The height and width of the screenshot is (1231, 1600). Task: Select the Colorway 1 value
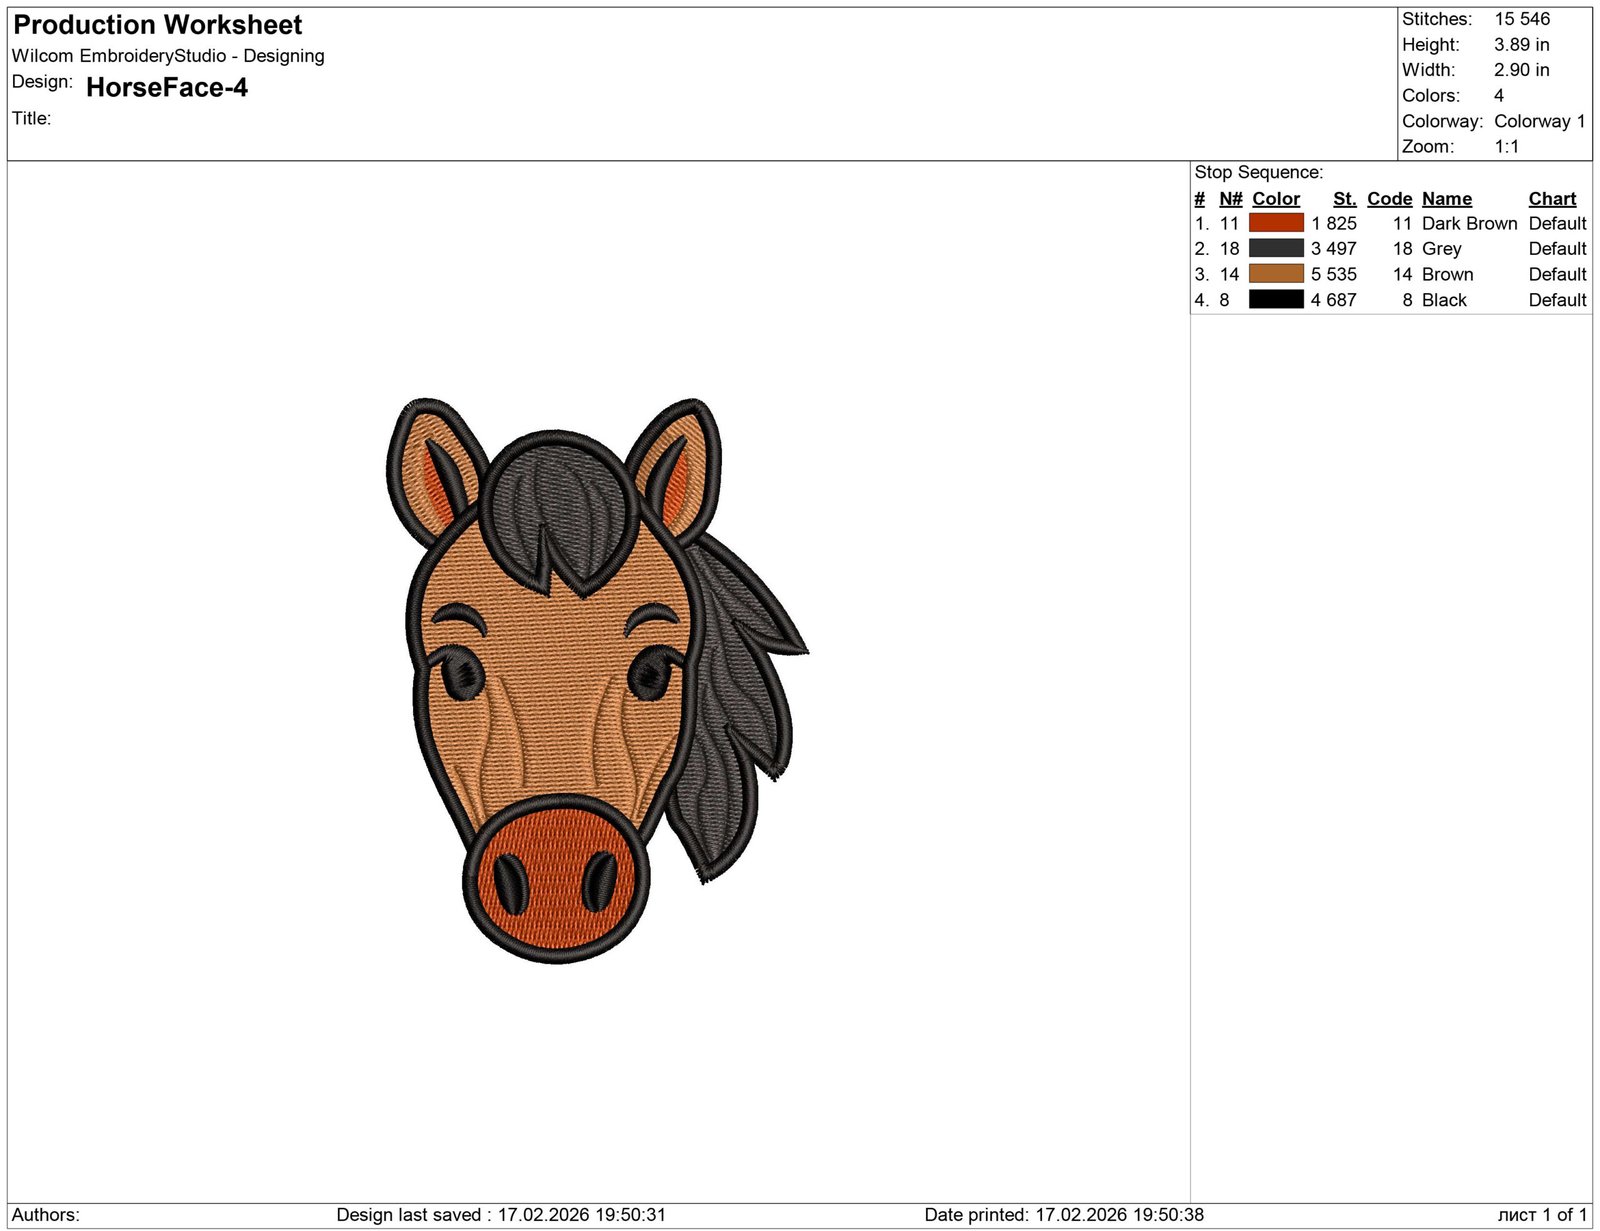pyautogui.click(x=1538, y=121)
